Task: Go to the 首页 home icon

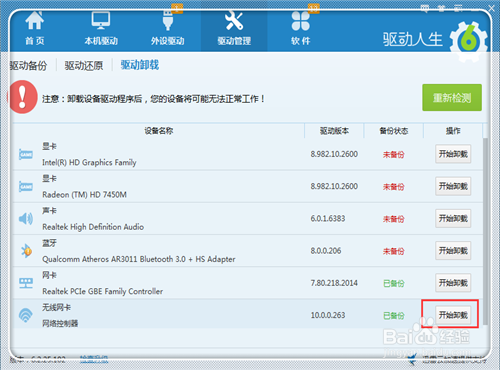Action: (34, 21)
